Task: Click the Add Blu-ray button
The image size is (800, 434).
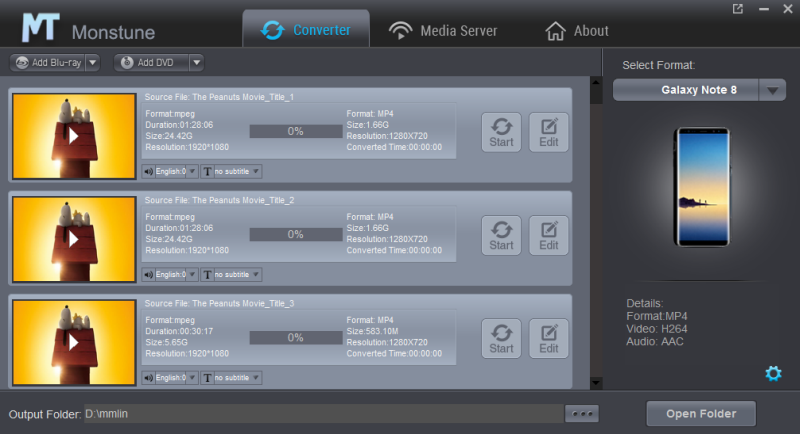Action: 48,62
